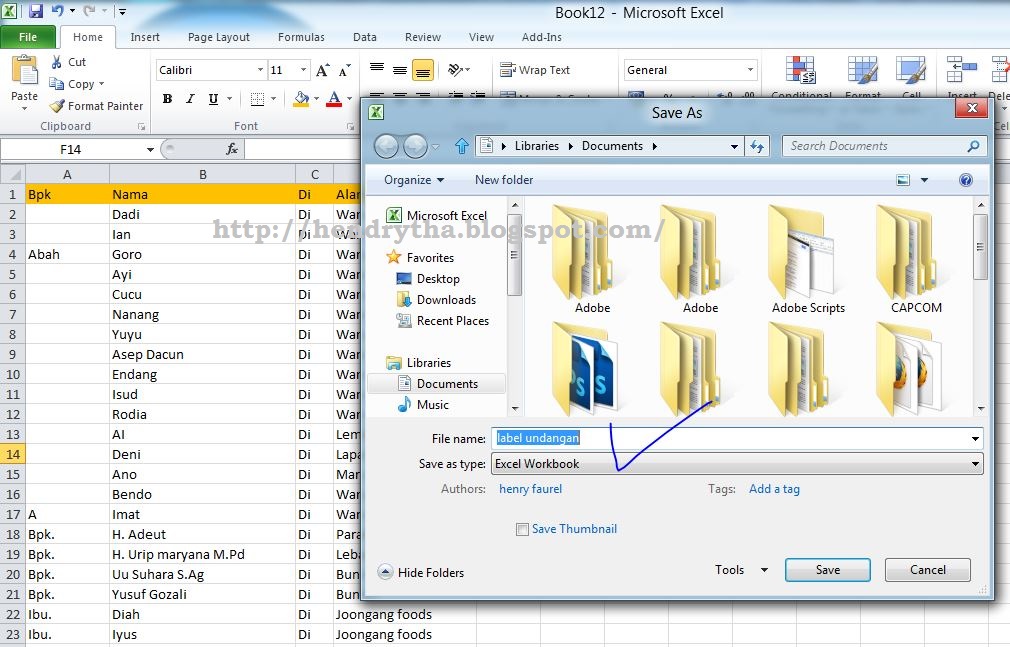Apply red Font Color

tap(334, 99)
